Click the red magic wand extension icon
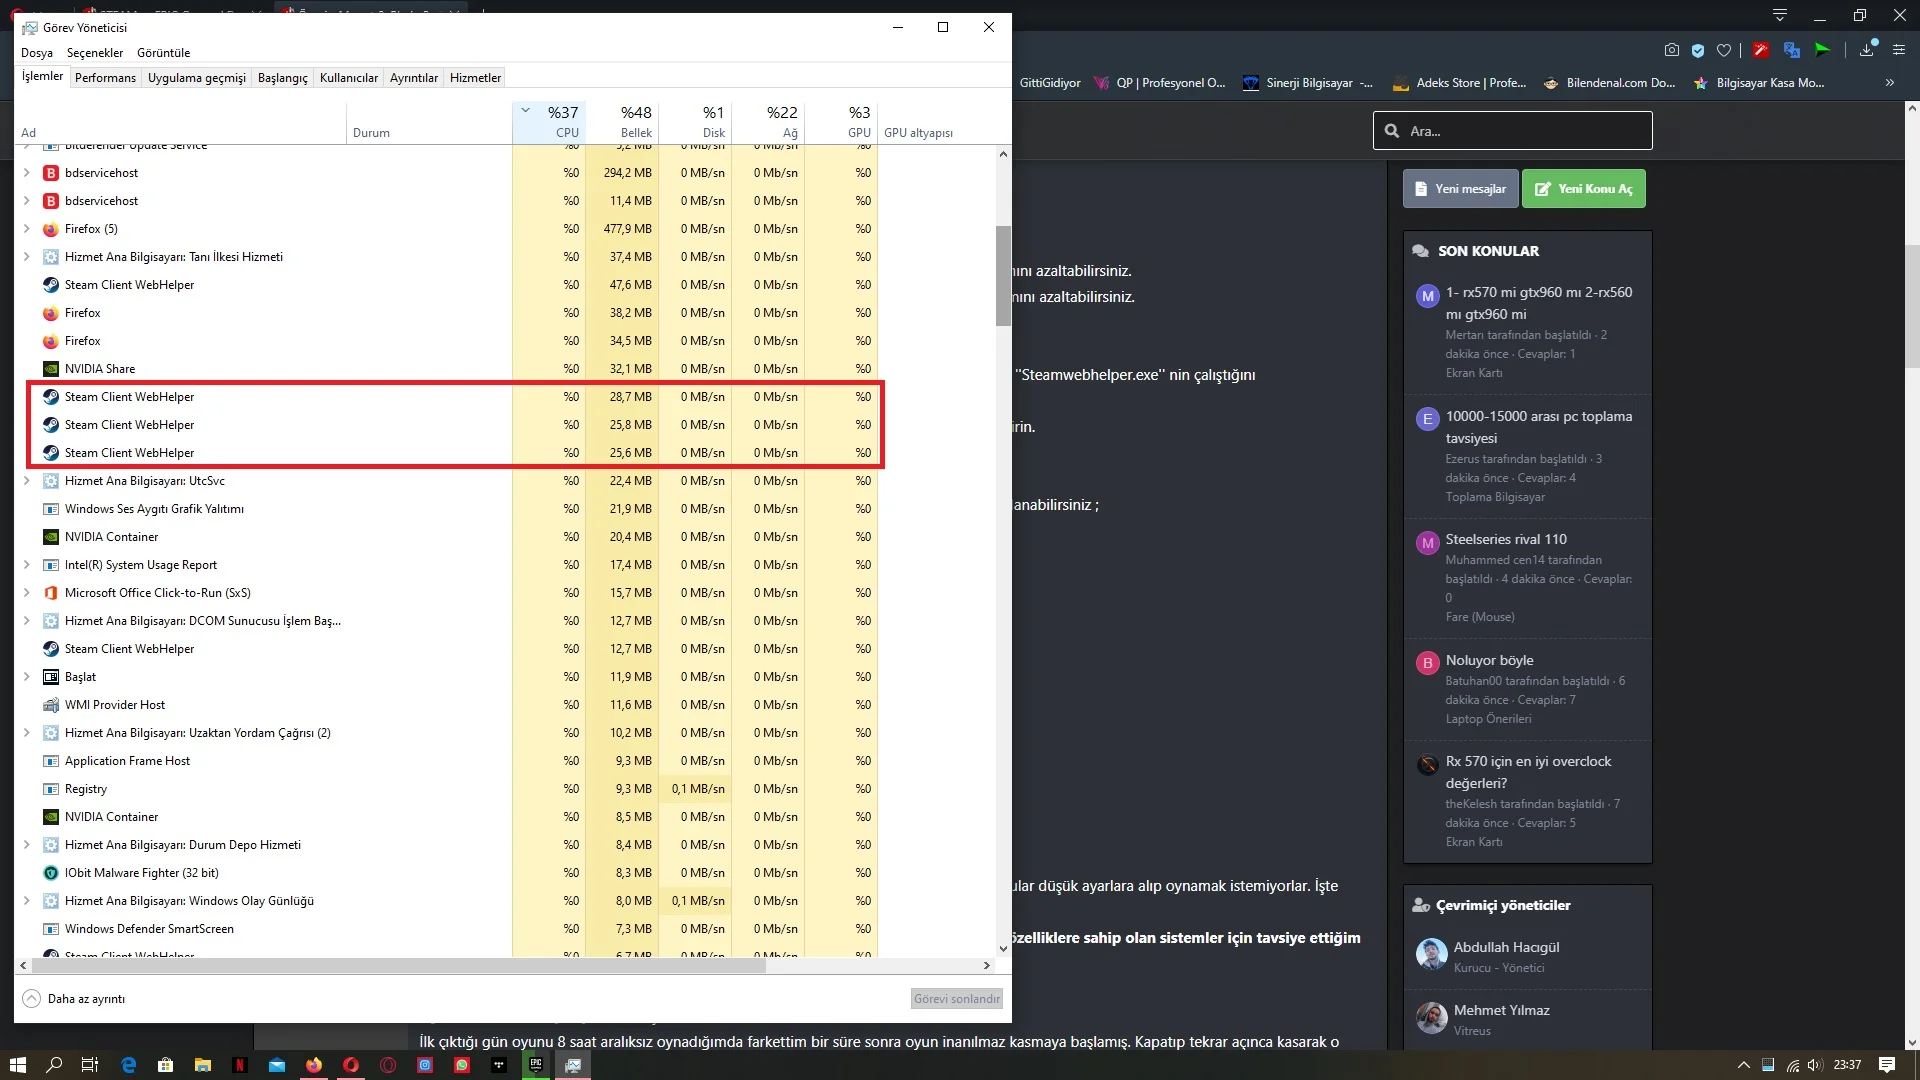The height and width of the screenshot is (1080, 1920). [1760, 49]
